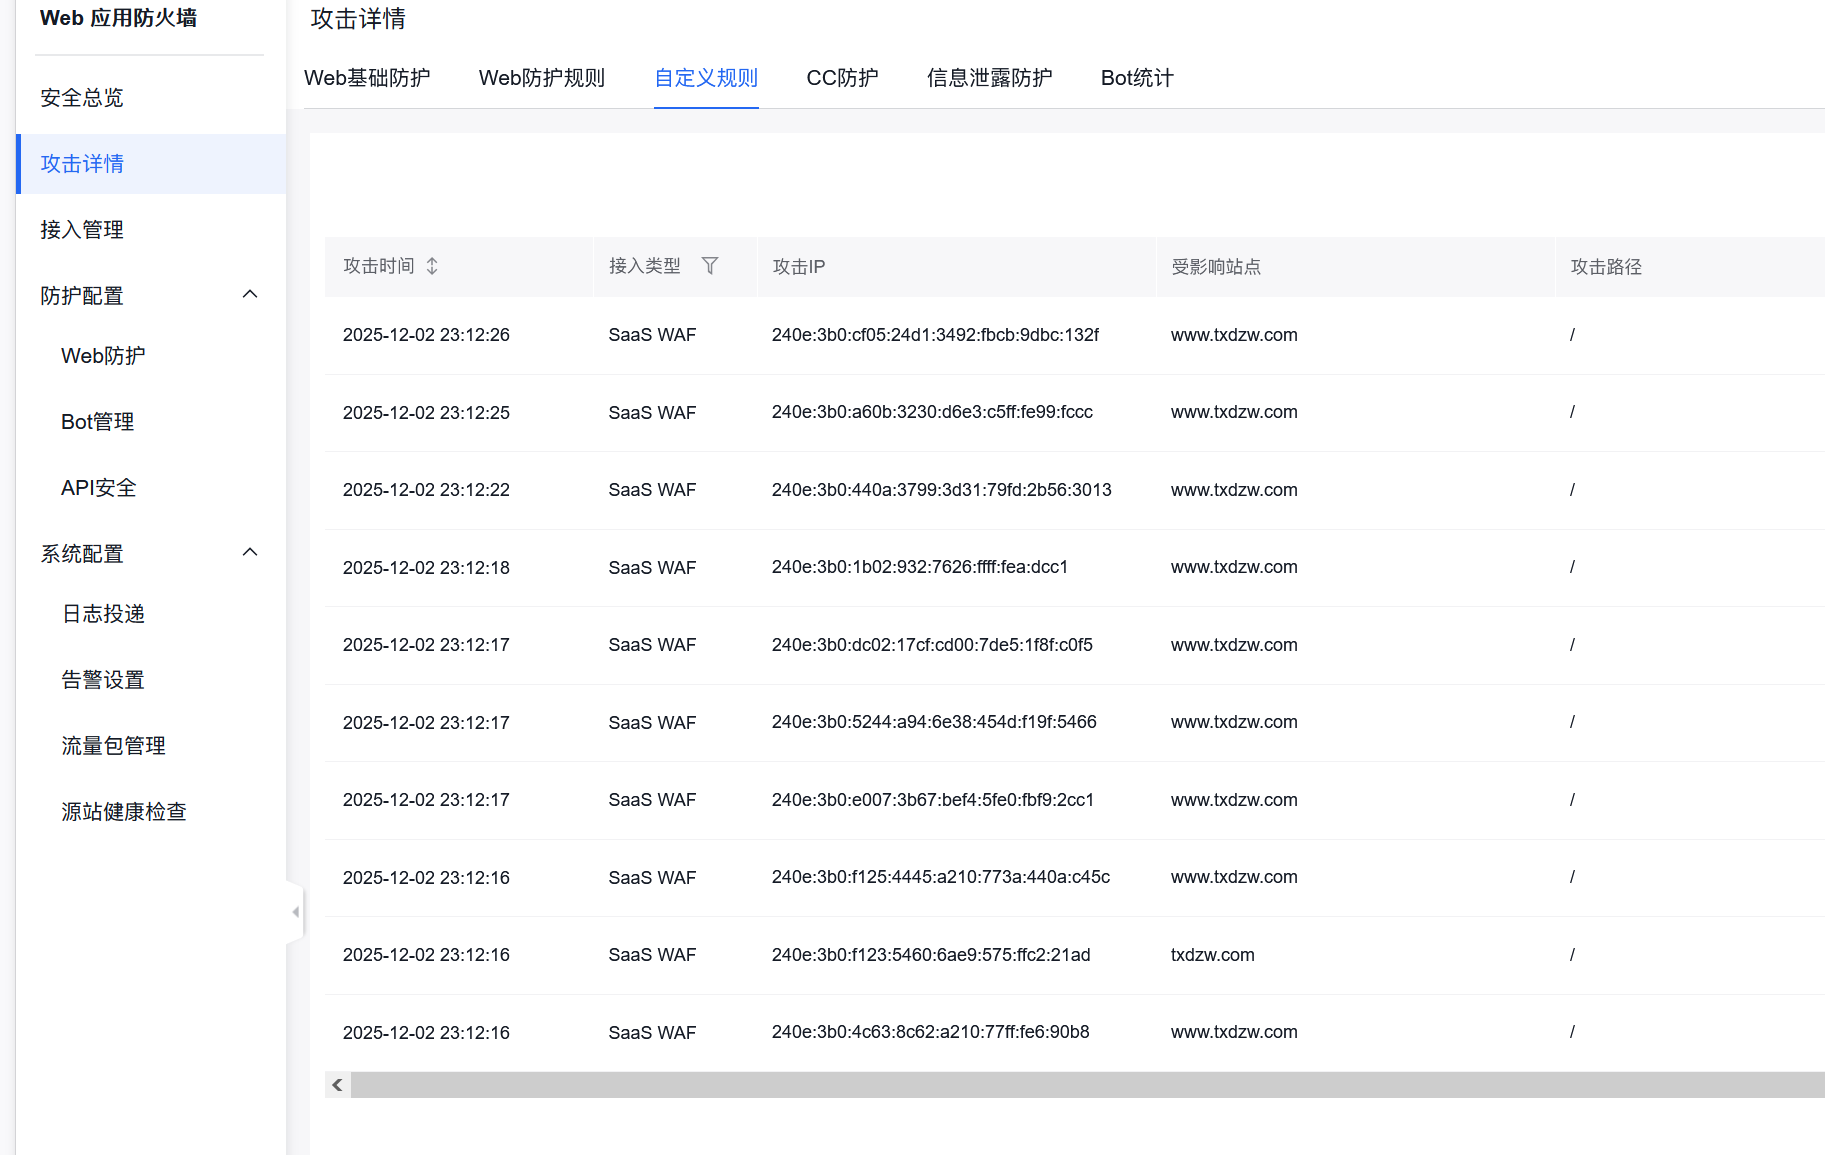Click the scrollbar left arrow icon
This screenshot has width=1825, height=1155.
337,1084
